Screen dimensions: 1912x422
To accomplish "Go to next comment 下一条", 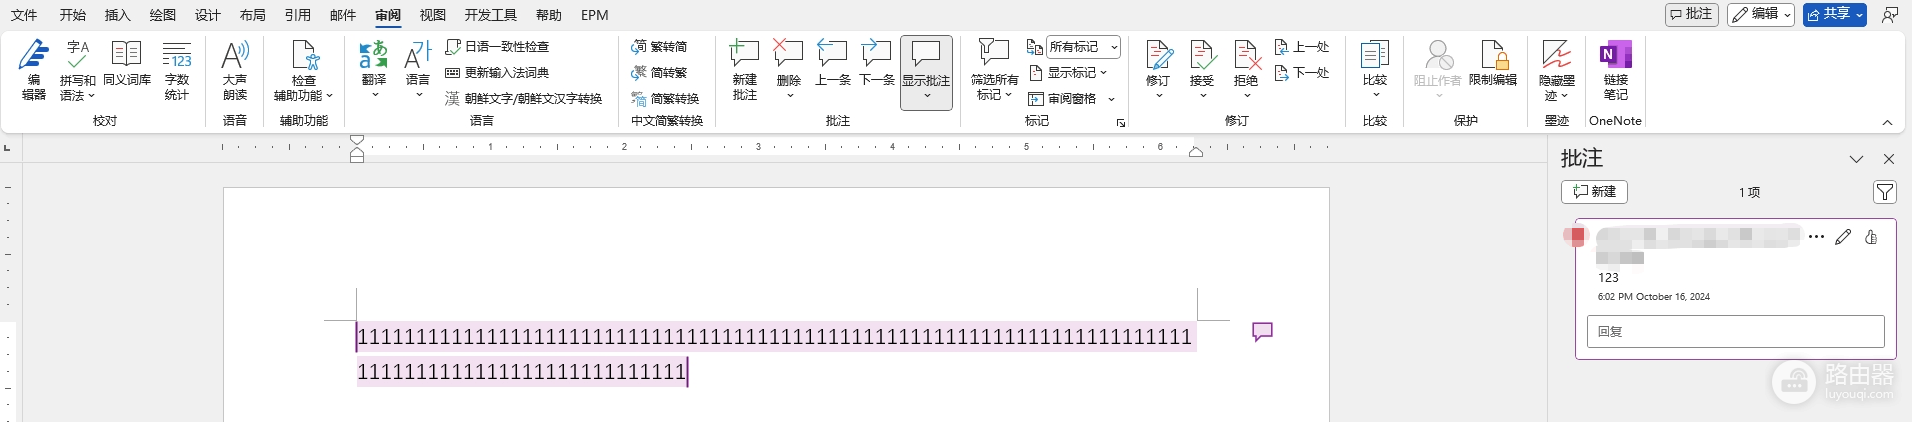I will (x=877, y=63).
